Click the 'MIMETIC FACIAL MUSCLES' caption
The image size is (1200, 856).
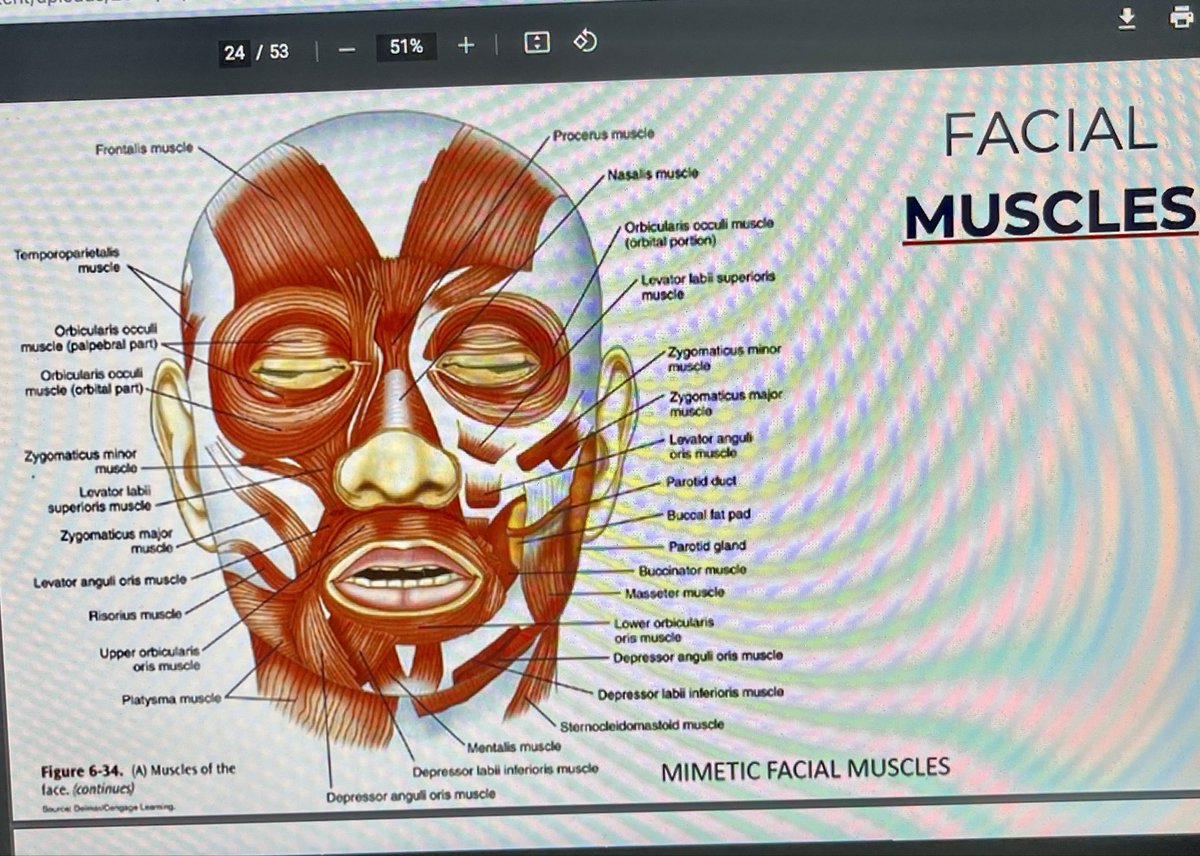tap(805, 770)
